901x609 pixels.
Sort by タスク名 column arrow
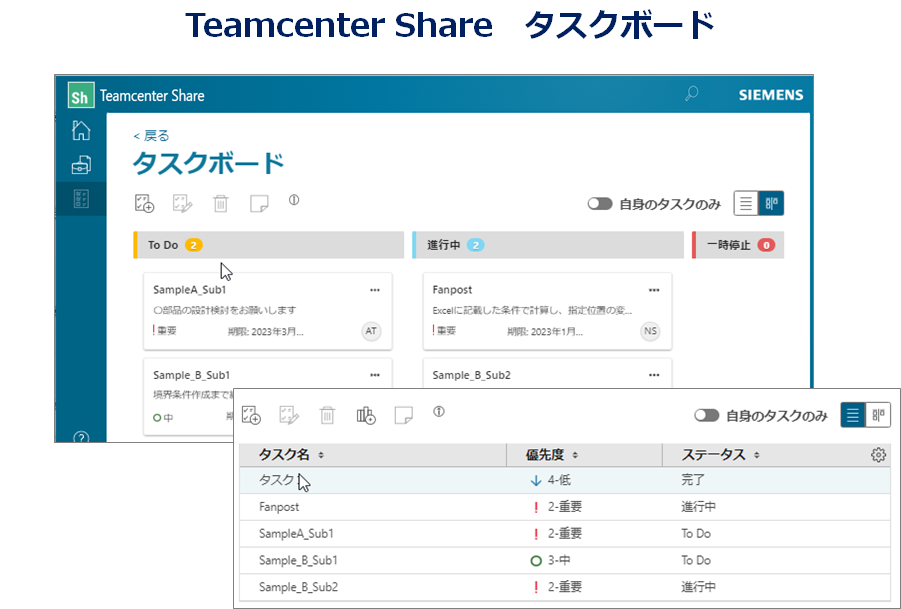pos(321,455)
